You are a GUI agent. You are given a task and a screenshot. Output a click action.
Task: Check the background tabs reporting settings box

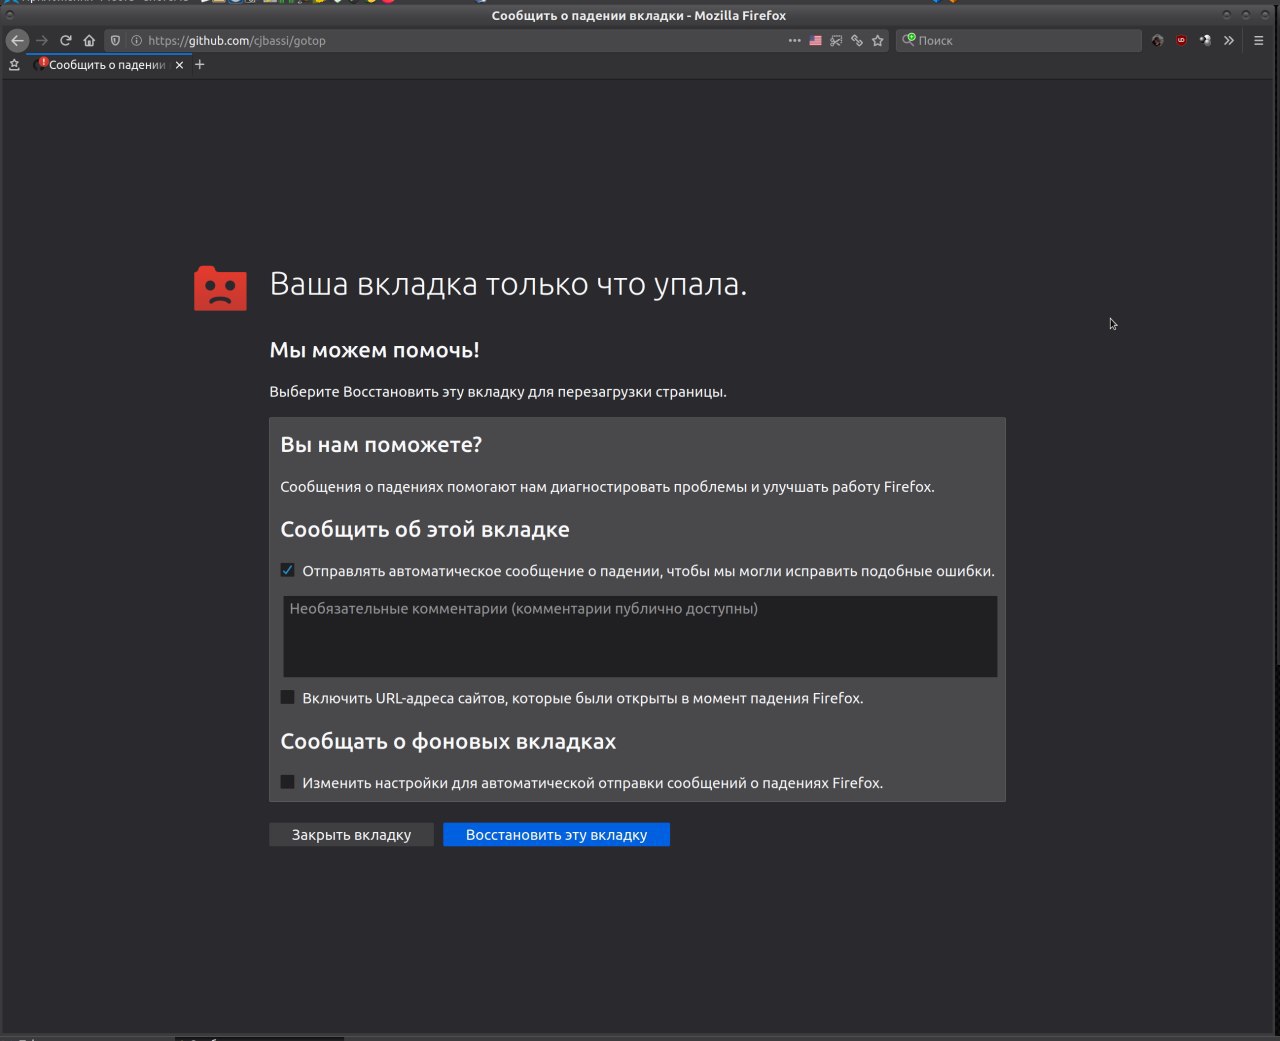(288, 782)
